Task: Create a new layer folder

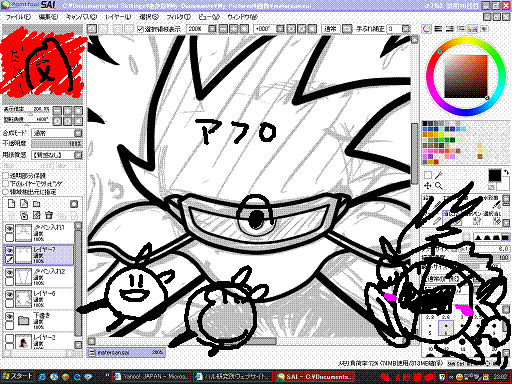Action: [36, 204]
